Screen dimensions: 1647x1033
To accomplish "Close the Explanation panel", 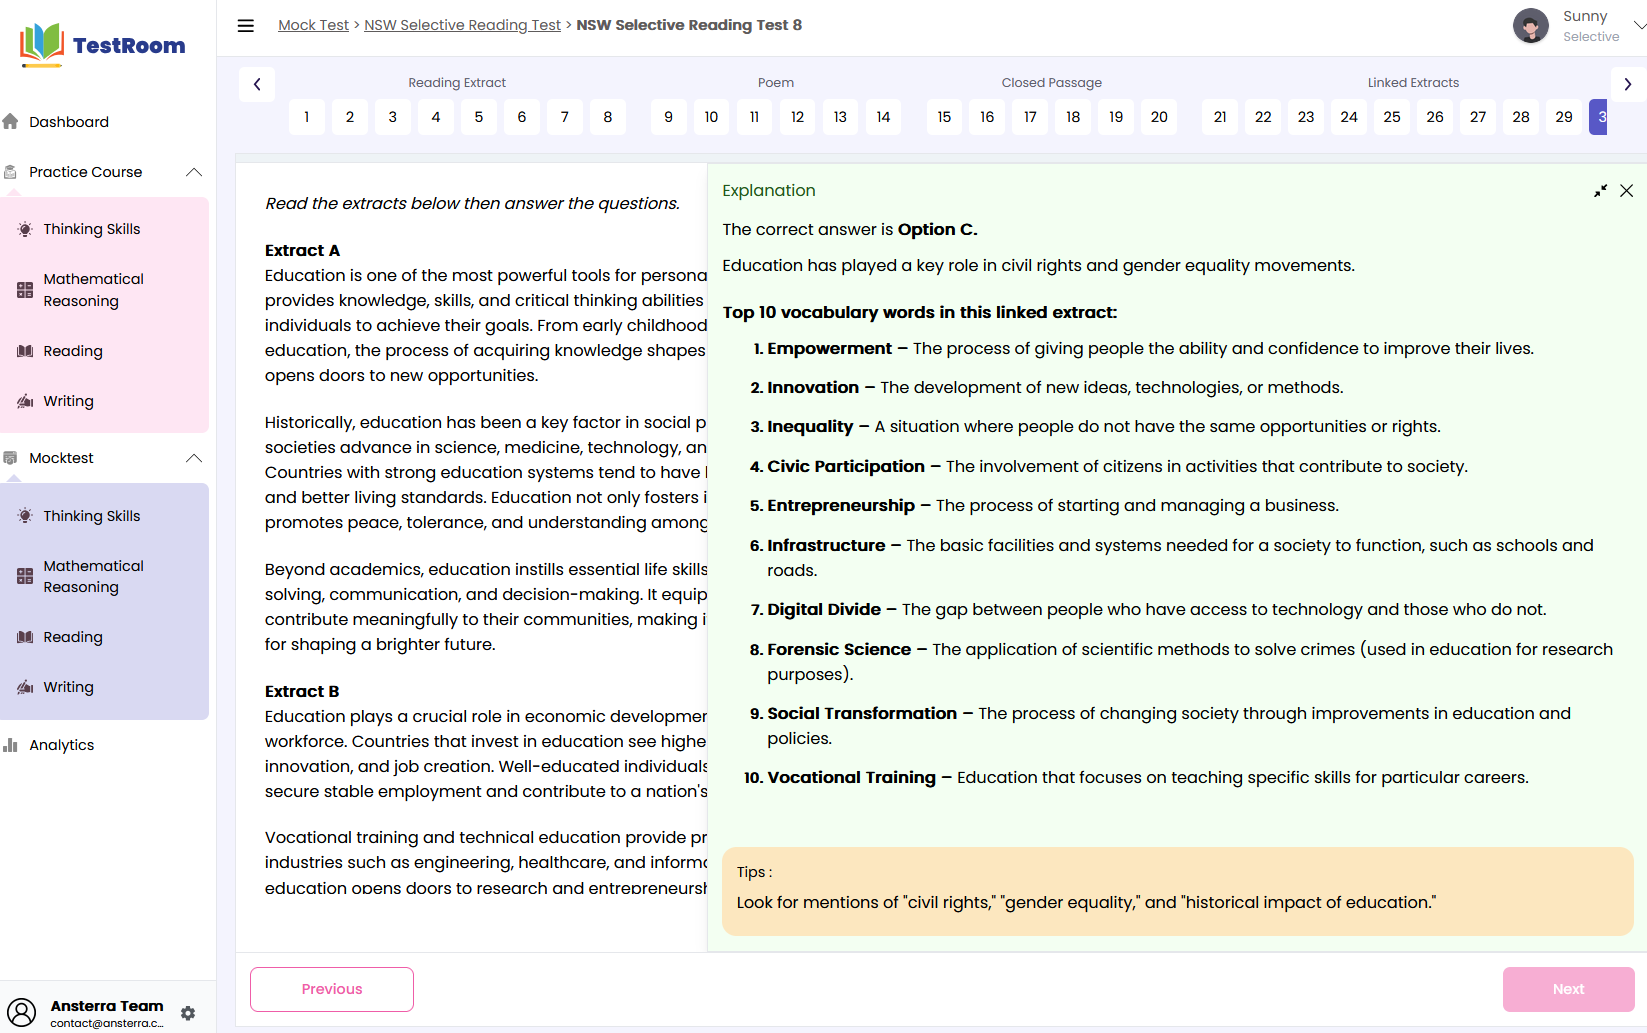I will [x=1627, y=191].
